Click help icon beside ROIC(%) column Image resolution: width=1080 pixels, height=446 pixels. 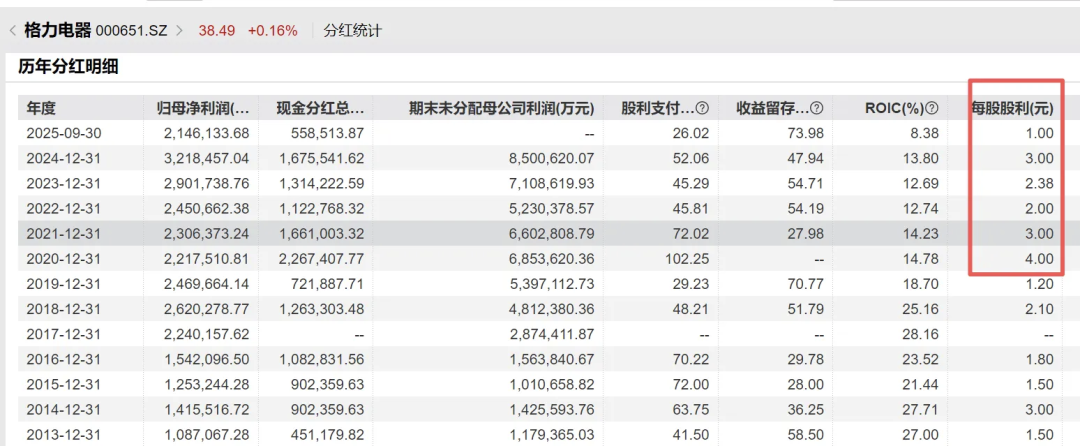(x=932, y=108)
